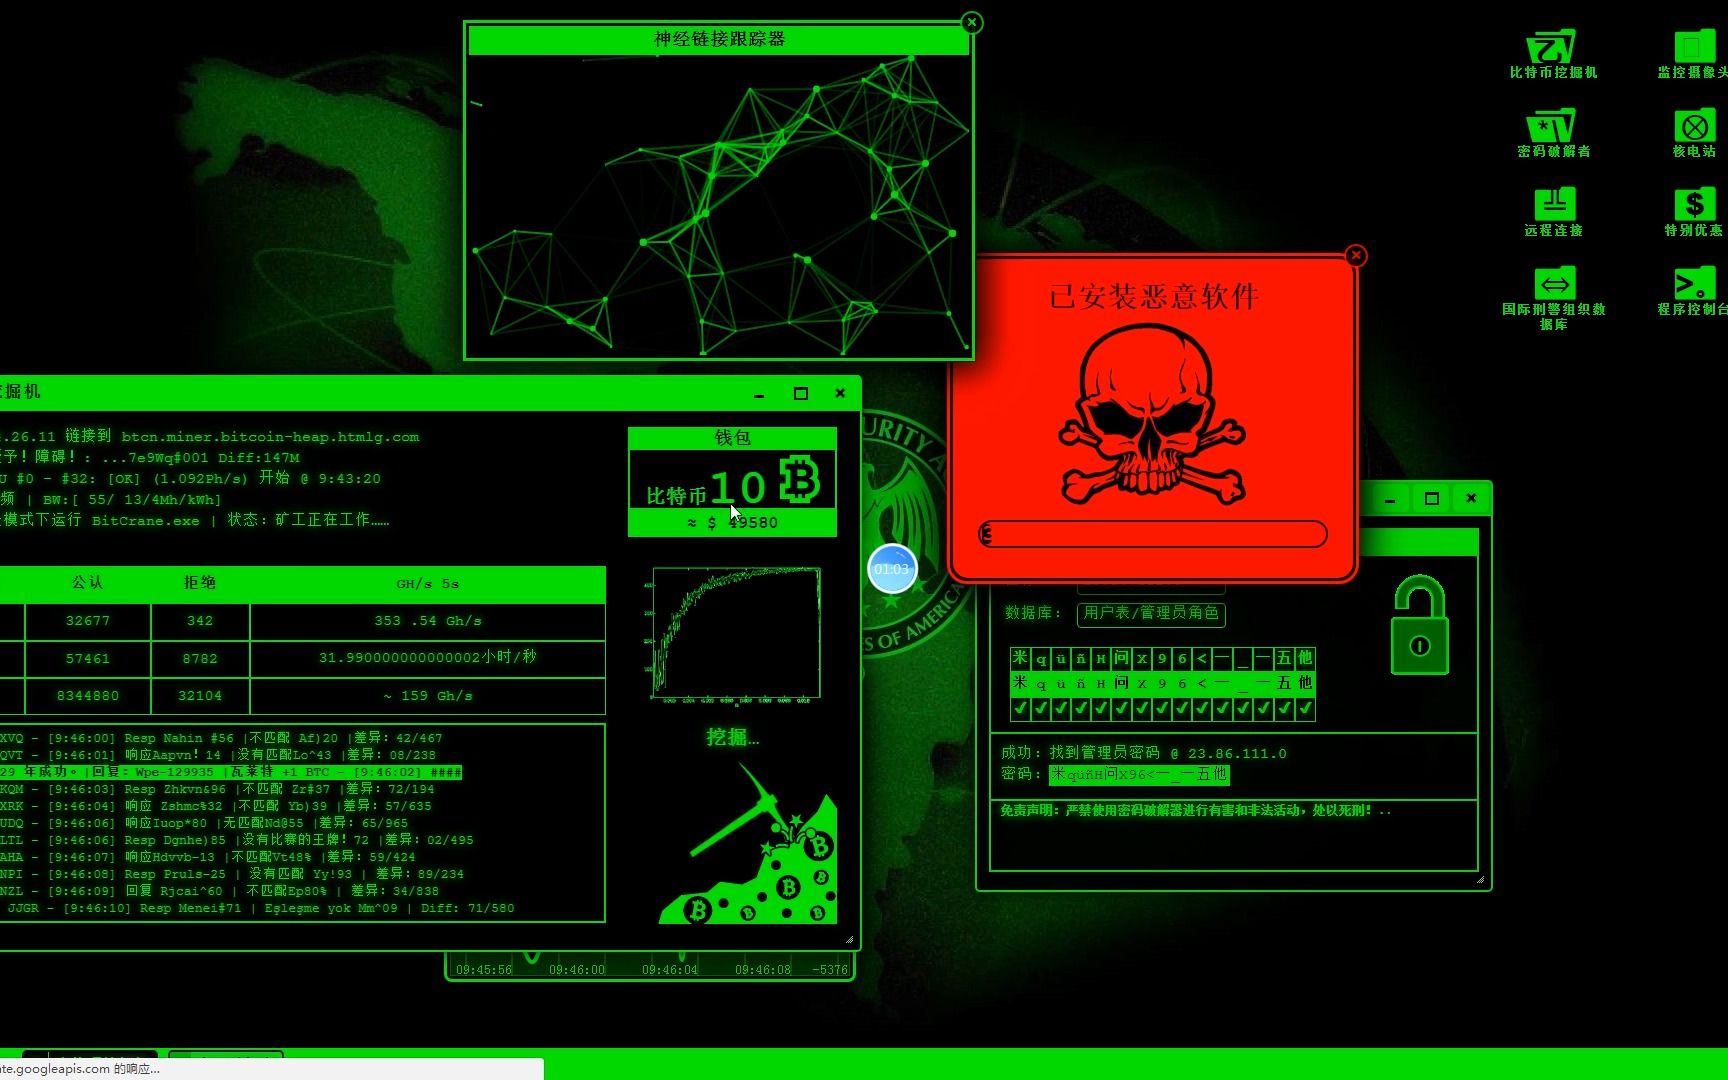
Task: Close the password cracker window
Action: 1471,498
